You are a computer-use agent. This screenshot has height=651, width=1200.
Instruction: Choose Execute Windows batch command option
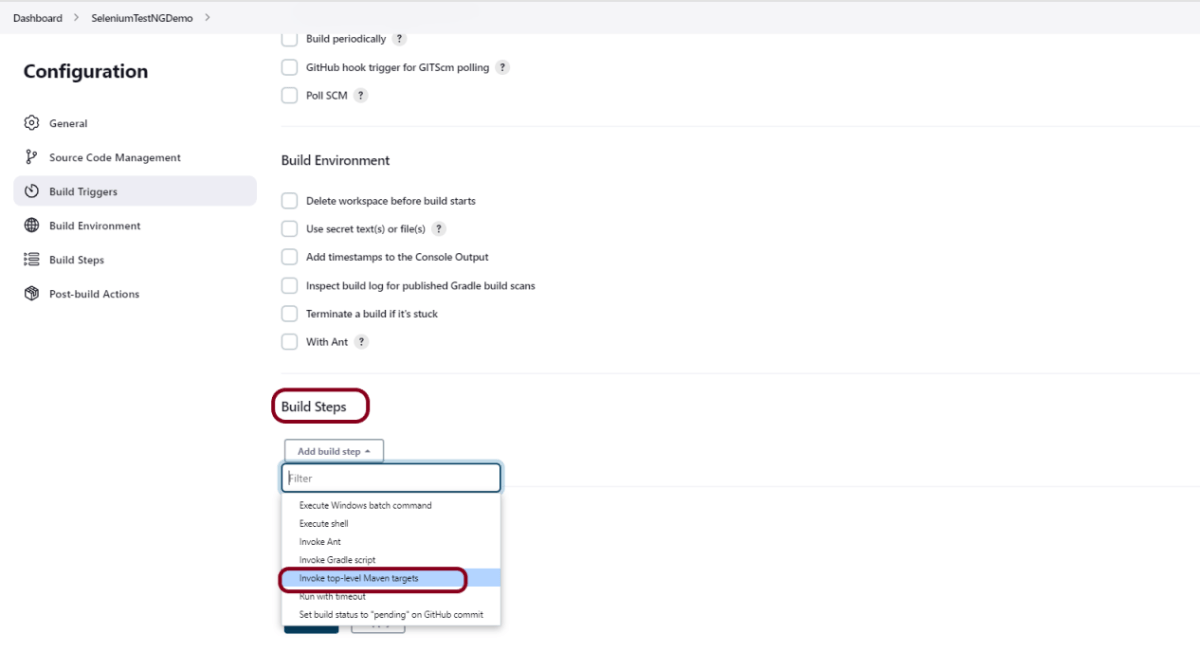tap(365, 505)
